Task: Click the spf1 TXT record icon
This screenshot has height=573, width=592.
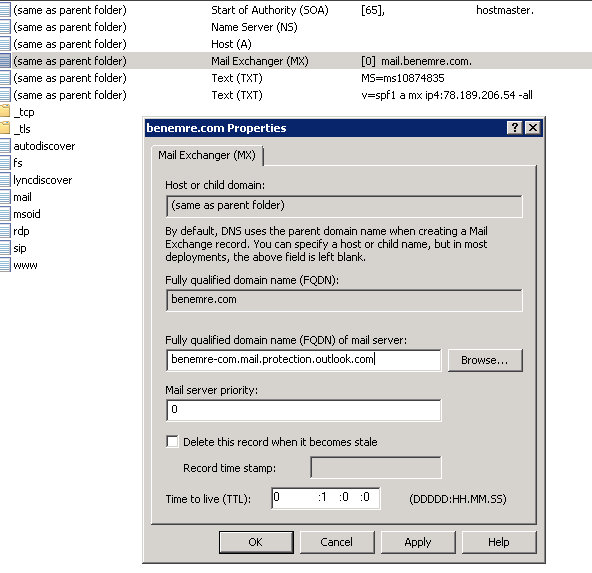Action: pyautogui.click(x=5, y=95)
